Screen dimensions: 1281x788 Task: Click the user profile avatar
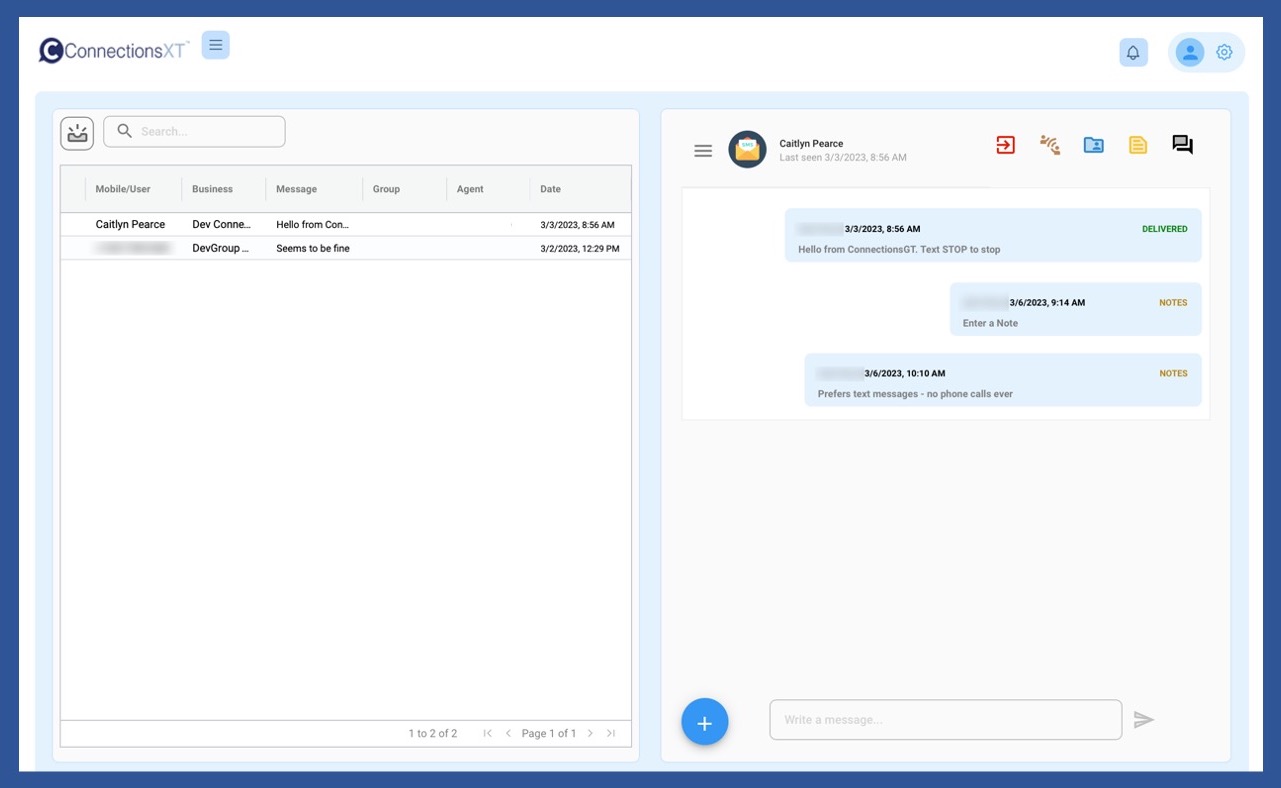(x=1189, y=53)
